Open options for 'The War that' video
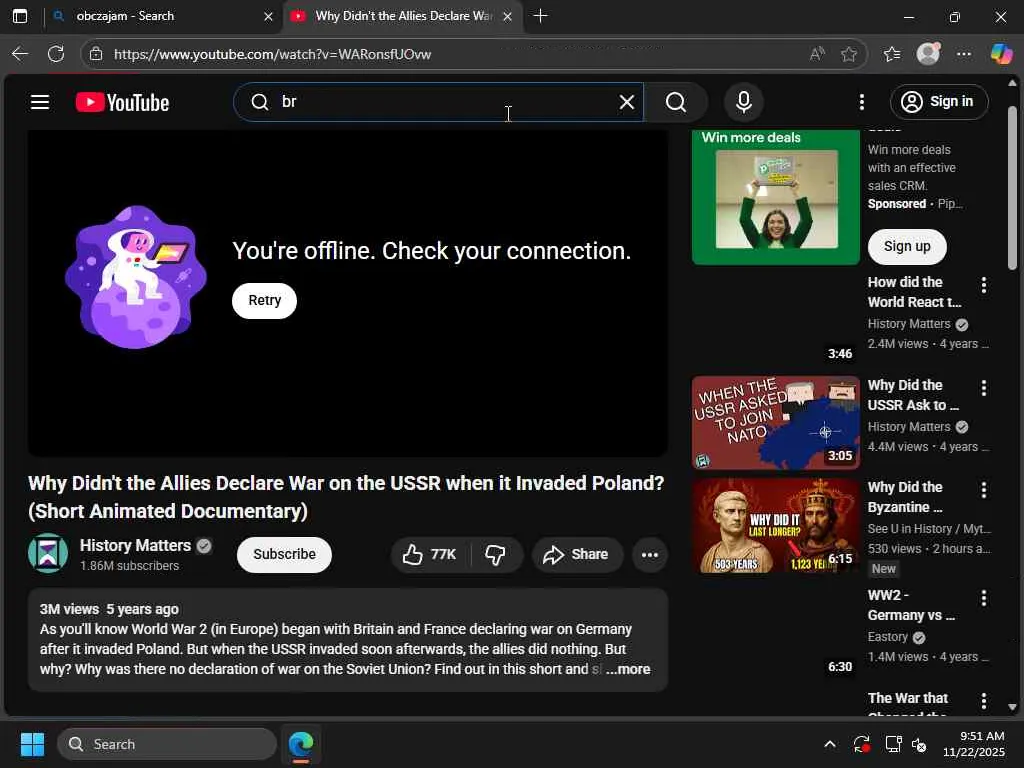The width and height of the screenshot is (1024, 768). pos(984,701)
